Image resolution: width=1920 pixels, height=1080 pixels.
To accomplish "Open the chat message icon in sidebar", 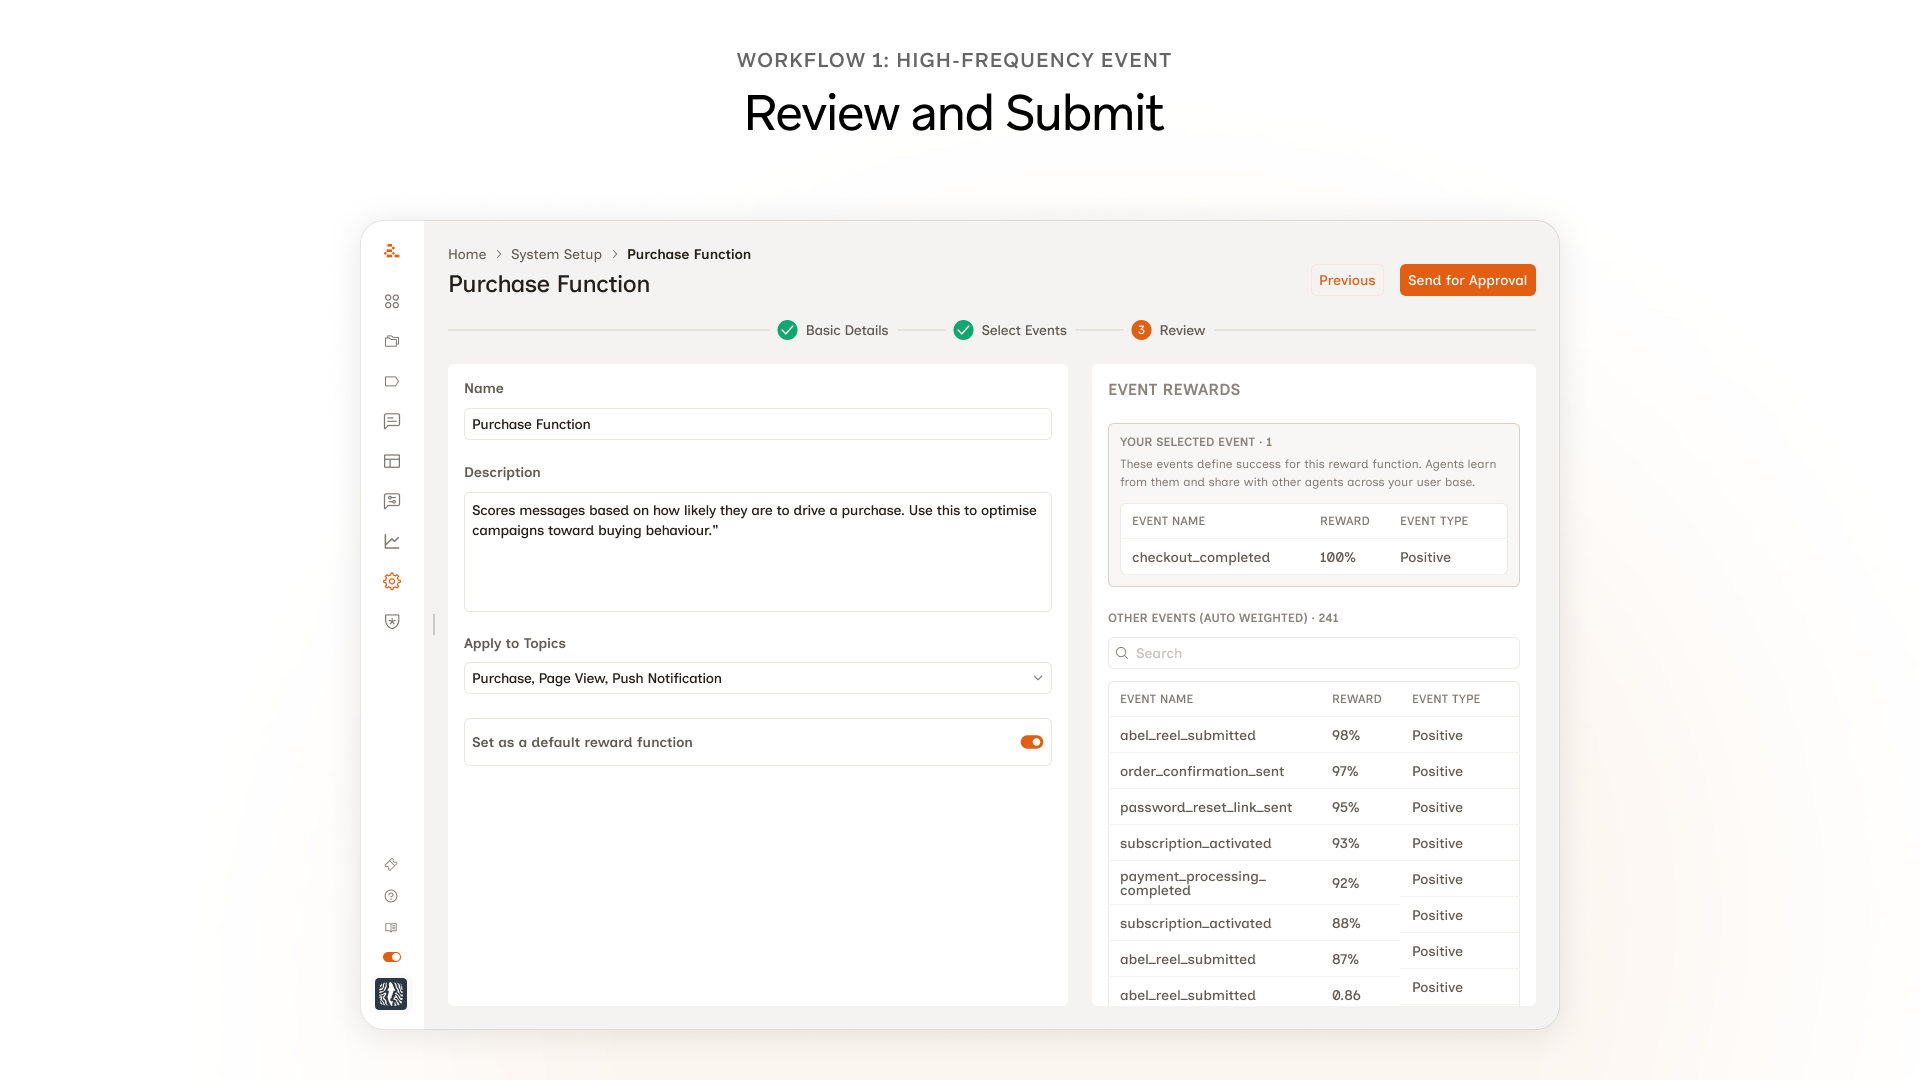I will 392,421.
